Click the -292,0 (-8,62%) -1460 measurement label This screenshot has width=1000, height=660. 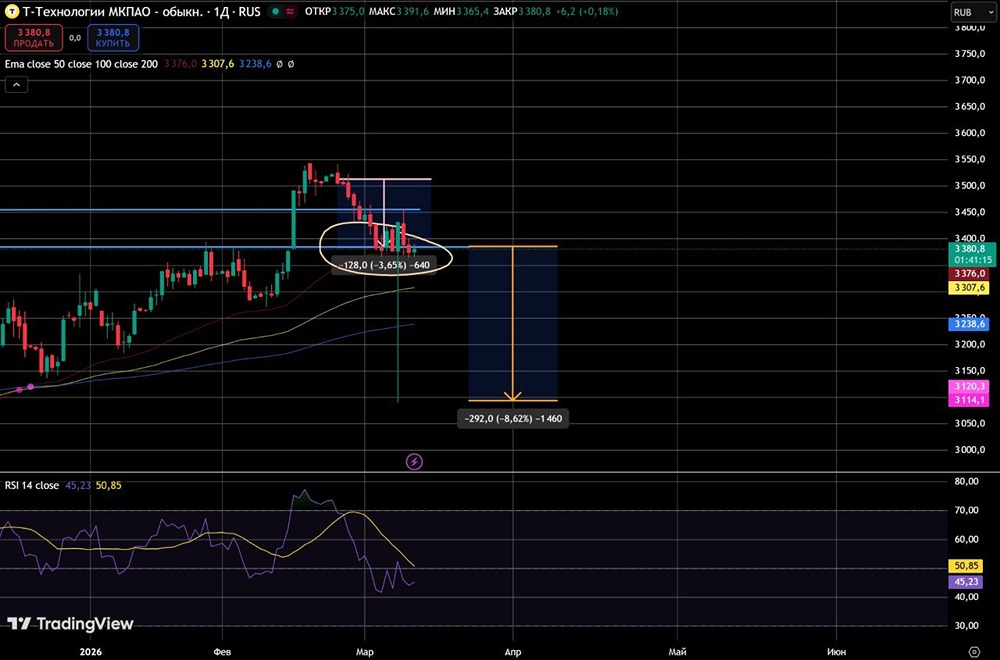tap(513, 418)
